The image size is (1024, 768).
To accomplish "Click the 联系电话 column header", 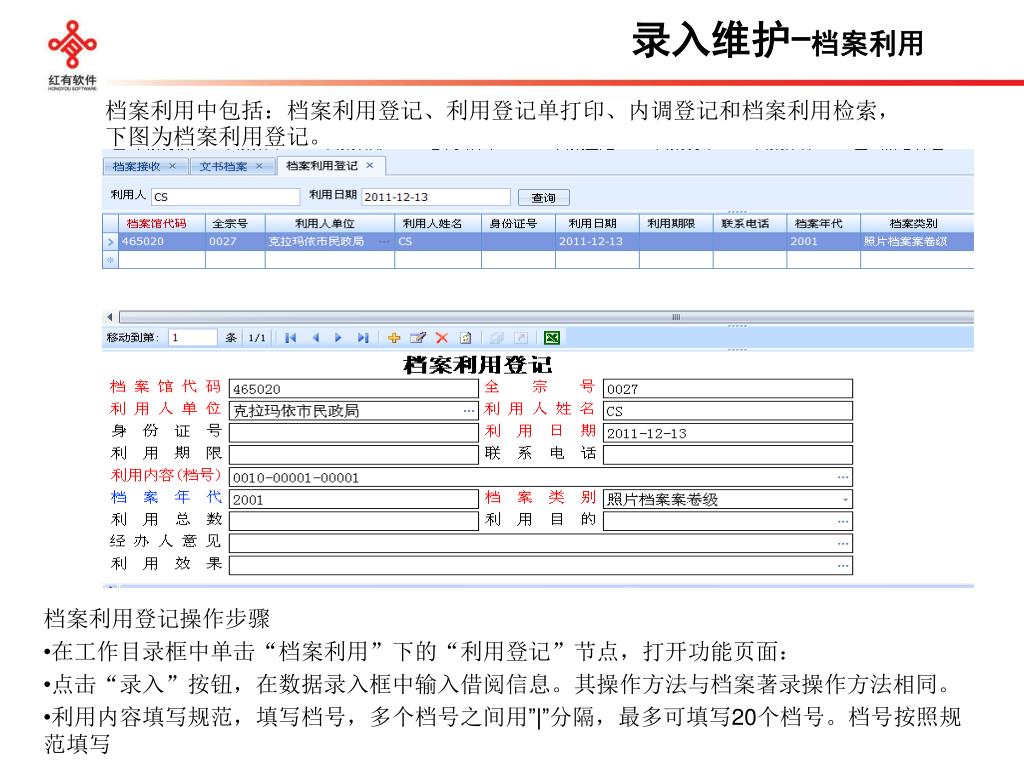I will 750,223.
